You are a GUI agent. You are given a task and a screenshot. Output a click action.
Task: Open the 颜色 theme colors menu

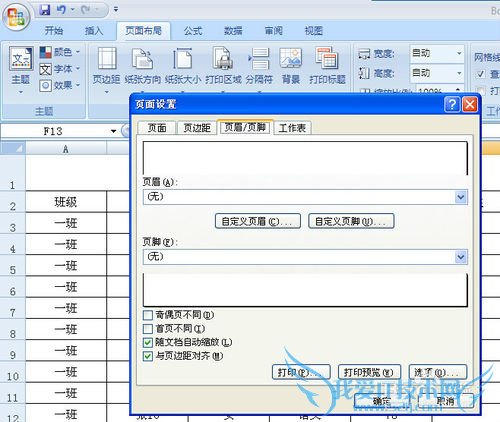click(x=60, y=52)
